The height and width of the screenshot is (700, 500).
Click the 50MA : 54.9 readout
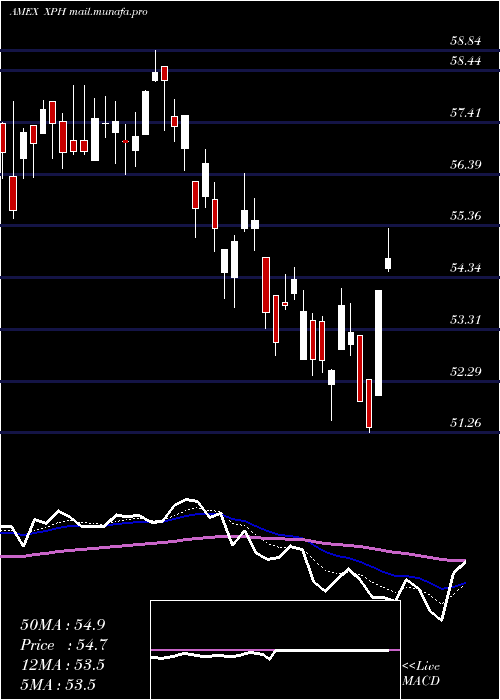pos(63,625)
